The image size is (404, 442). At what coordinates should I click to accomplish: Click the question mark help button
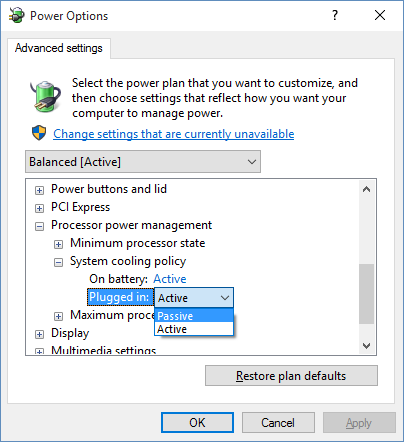(x=335, y=15)
